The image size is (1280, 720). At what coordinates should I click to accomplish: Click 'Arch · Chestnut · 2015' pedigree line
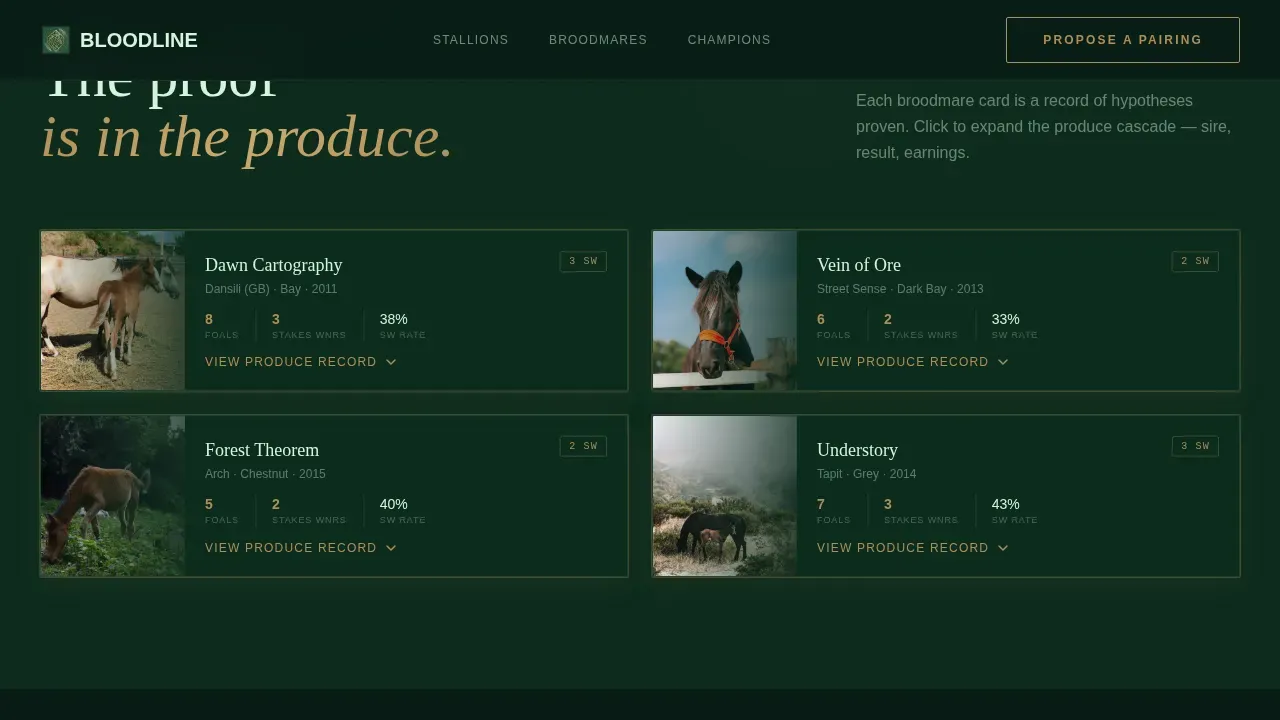click(x=265, y=474)
